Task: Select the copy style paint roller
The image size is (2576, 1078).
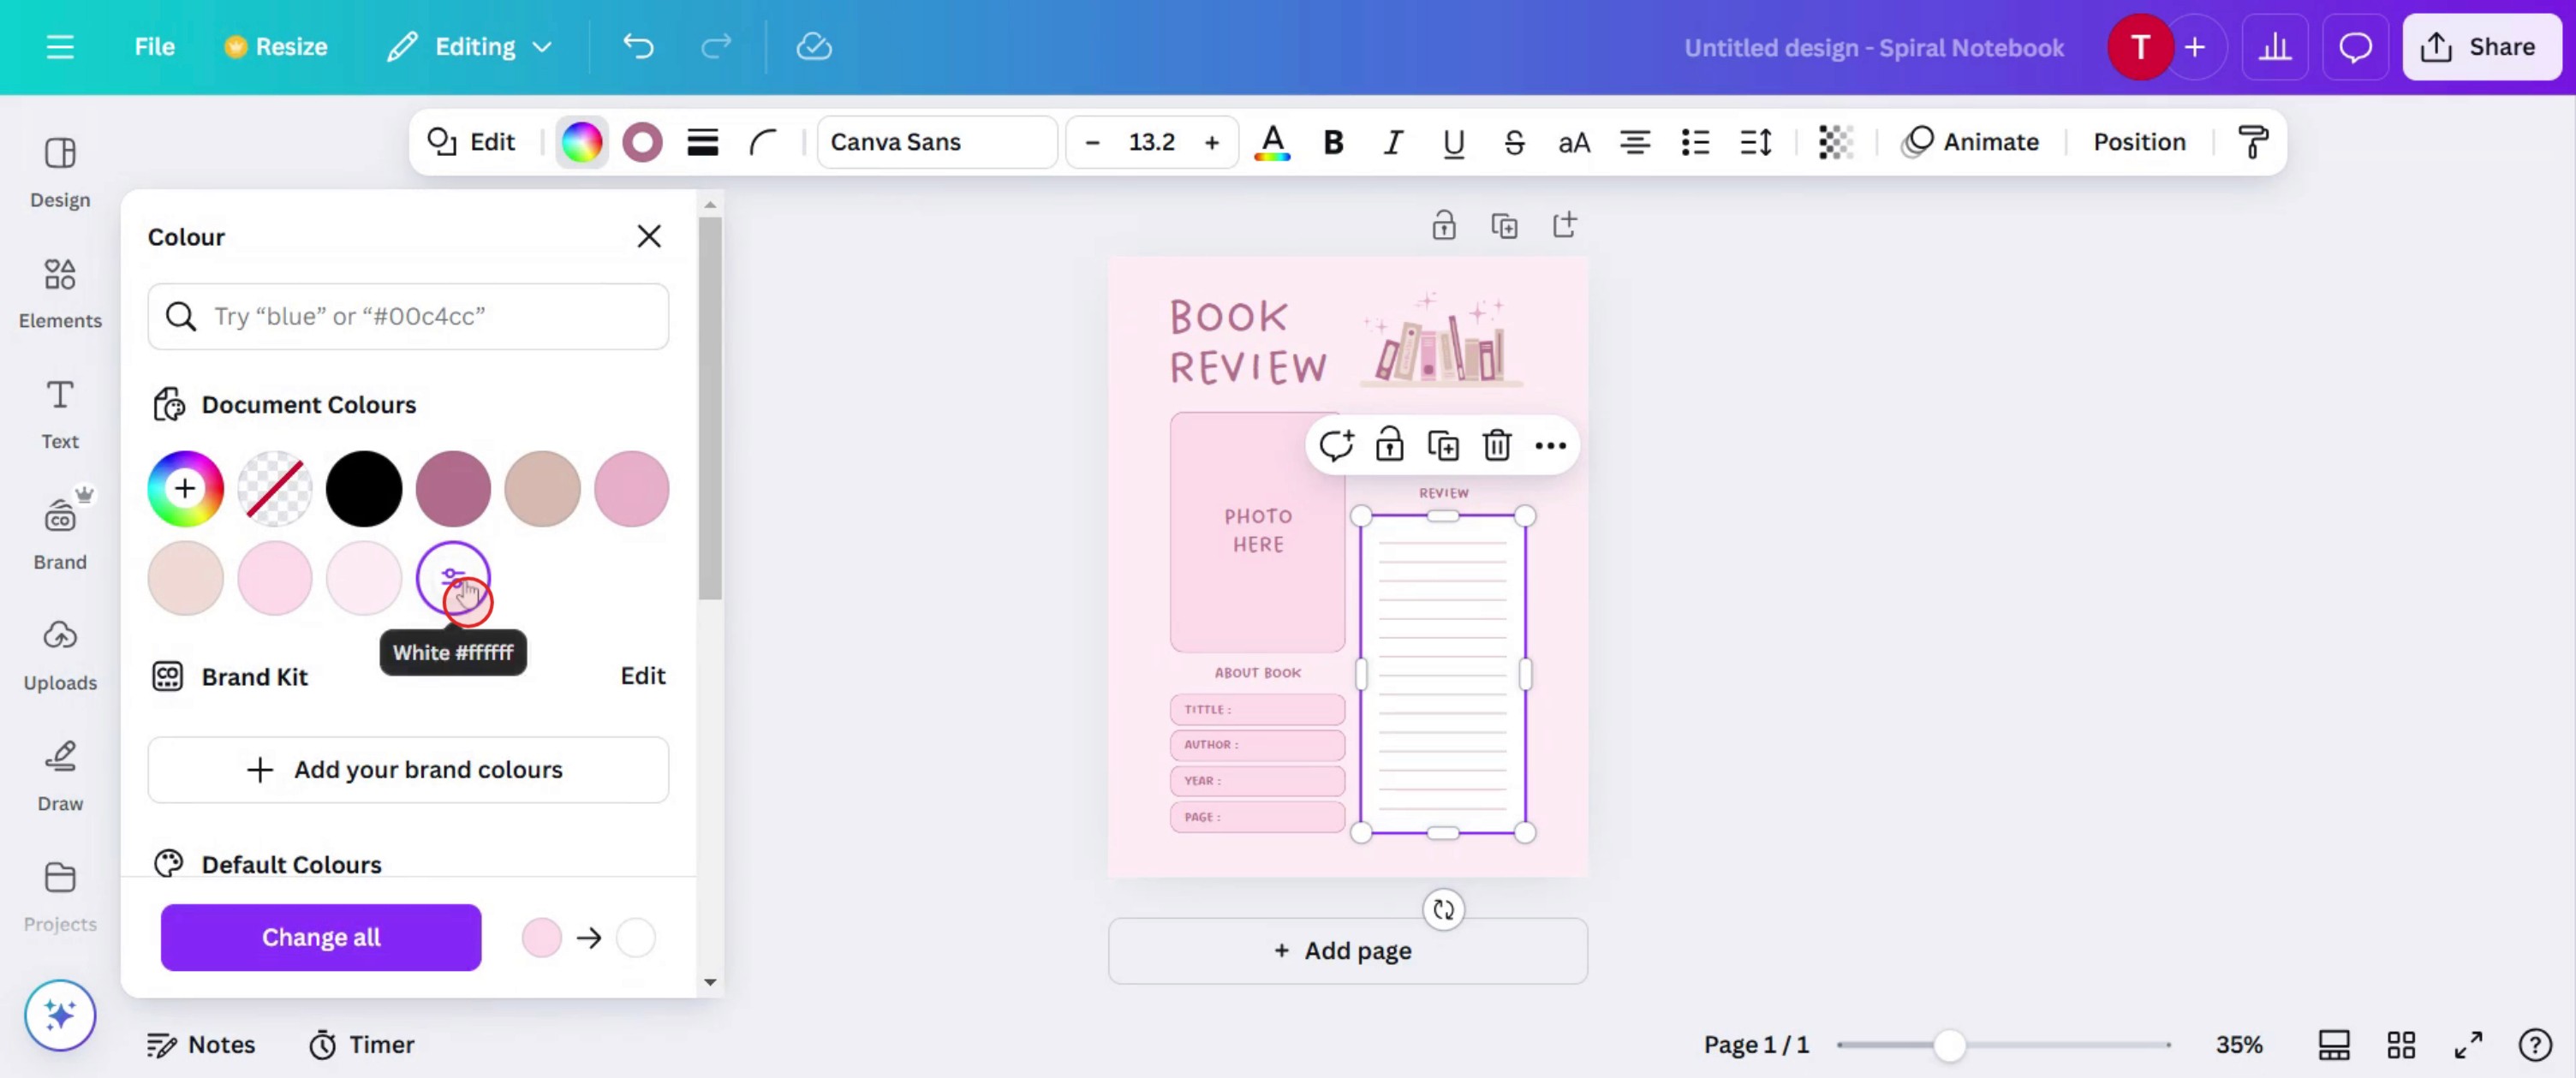Action: point(2252,142)
